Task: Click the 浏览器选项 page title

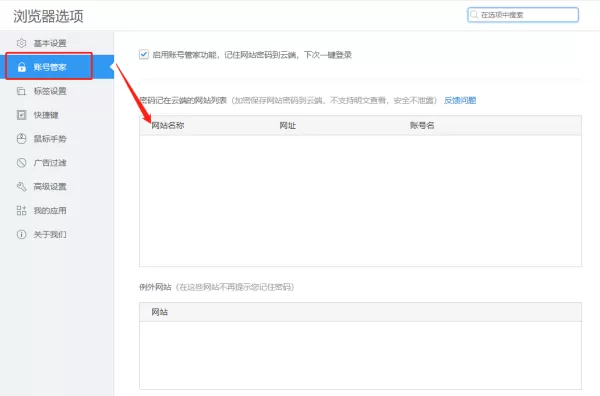Action: click(48, 16)
